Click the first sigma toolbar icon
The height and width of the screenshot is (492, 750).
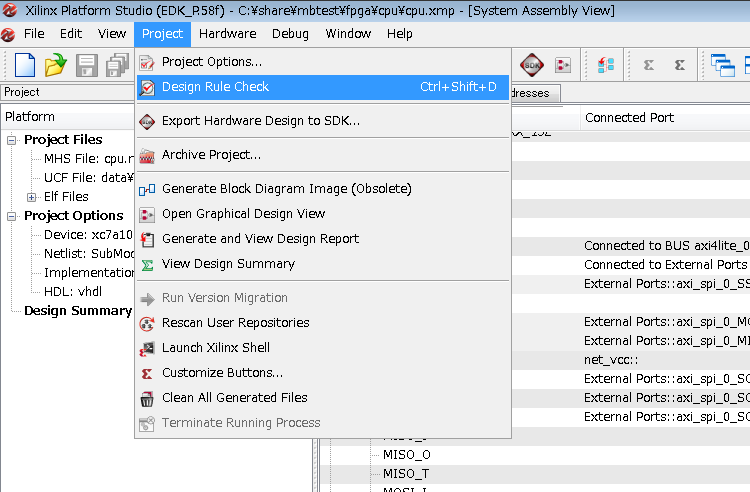coord(649,65)
